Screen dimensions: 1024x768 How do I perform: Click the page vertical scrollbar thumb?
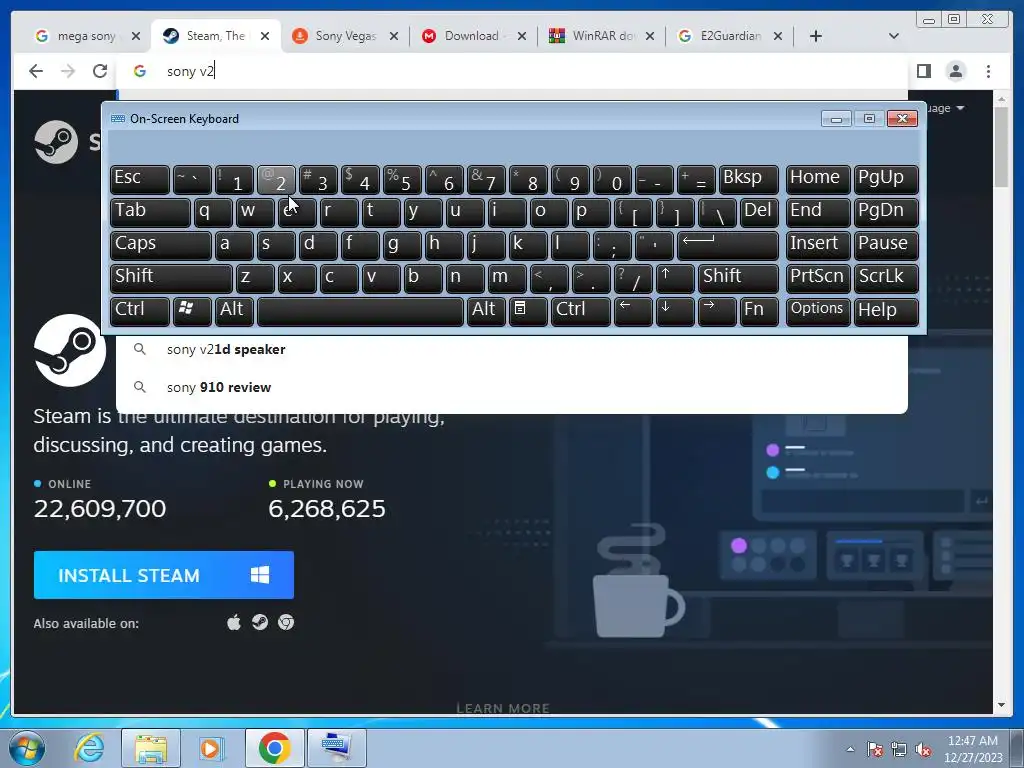click(x=1001, y=148)
